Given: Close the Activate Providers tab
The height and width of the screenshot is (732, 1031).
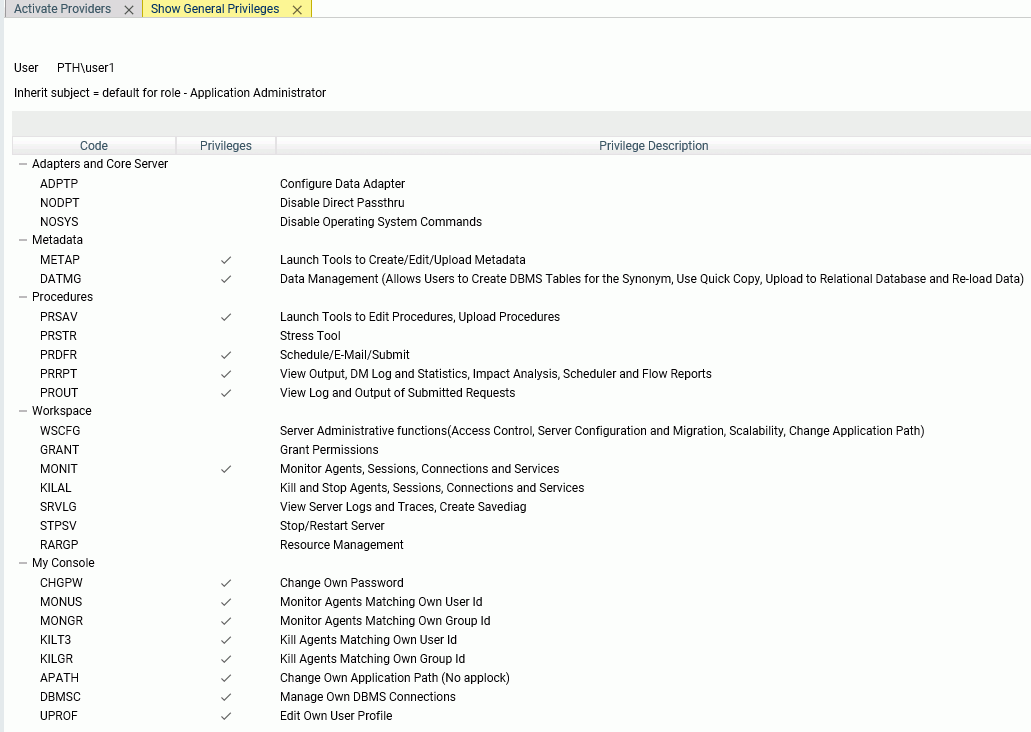Looking at the screenshot, I should pos(129,10).
